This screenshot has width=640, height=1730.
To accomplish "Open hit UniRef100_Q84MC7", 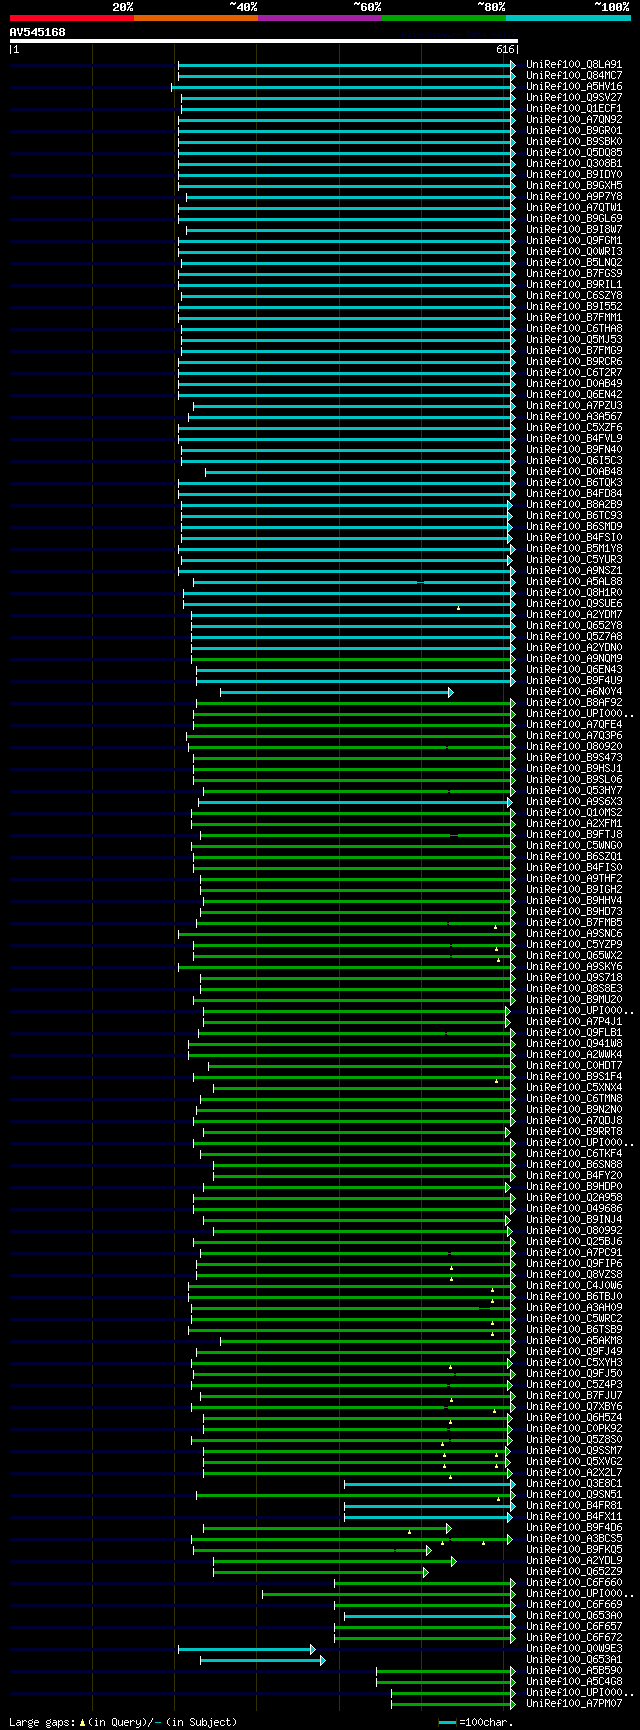I will [x=574, y=75].
